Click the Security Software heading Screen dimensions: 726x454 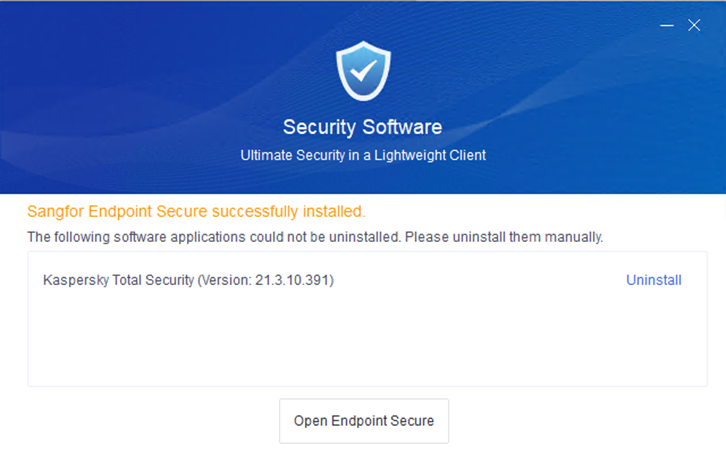362,128
